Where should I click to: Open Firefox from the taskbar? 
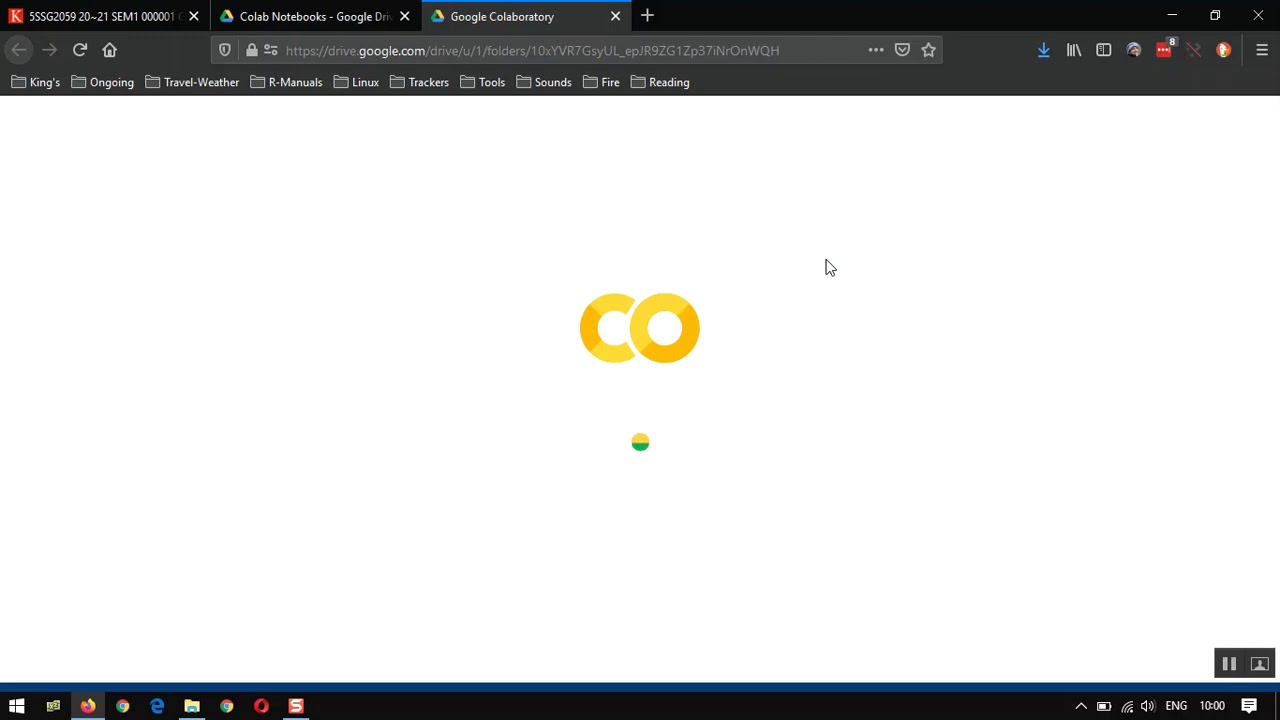click(x=88, y=706)
